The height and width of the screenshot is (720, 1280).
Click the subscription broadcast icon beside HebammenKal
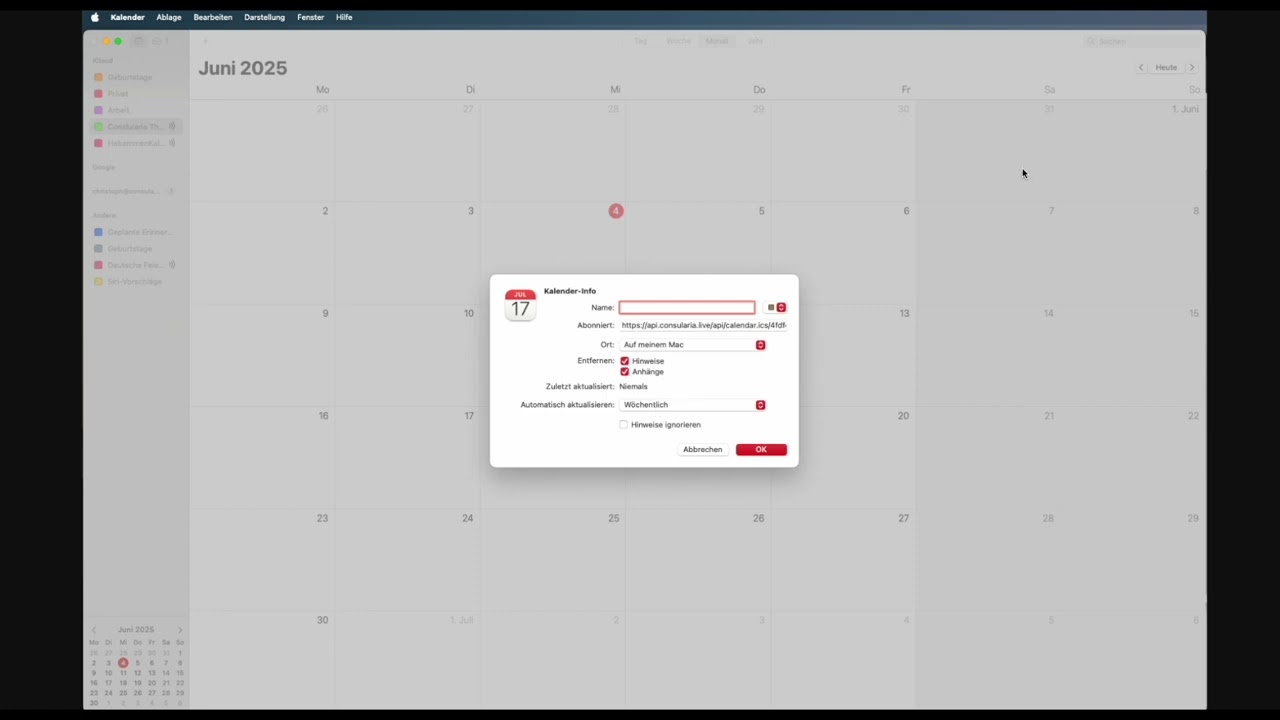coord(172,143)
